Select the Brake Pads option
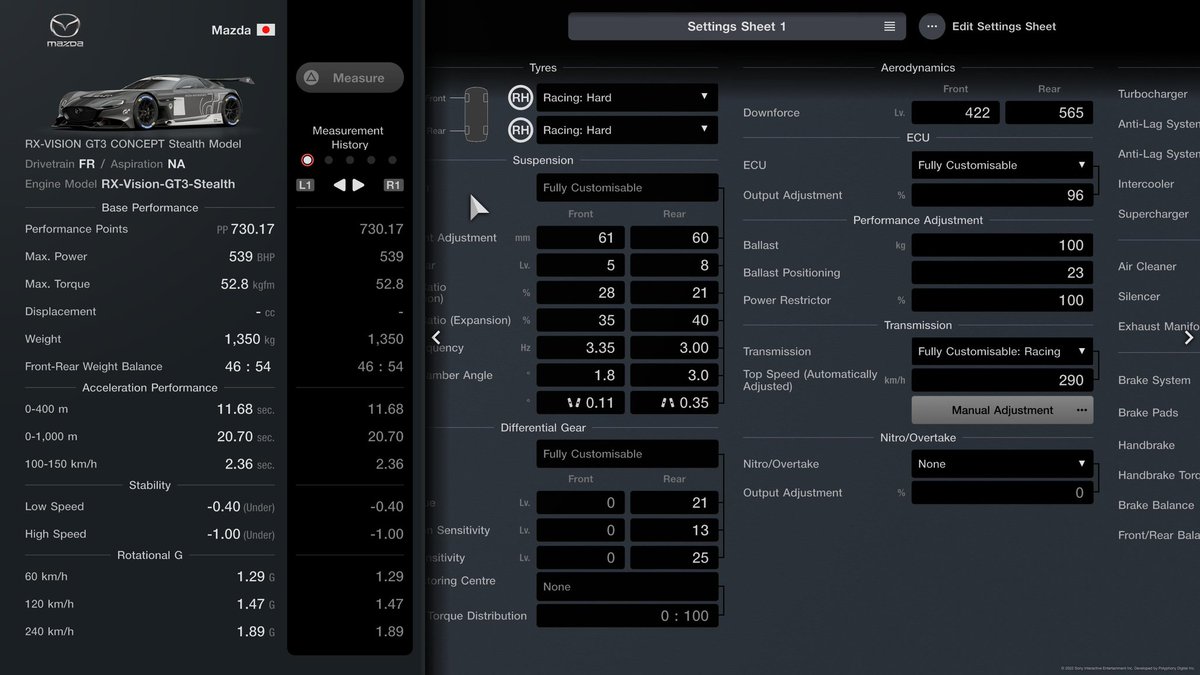Viewport: 1200px width, 675px height. pos(1148,412)
